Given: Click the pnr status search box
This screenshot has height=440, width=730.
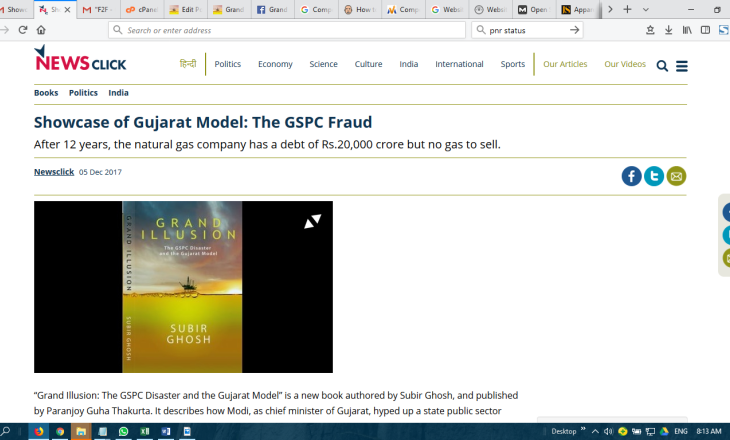Looking at the screenshot, I should point(526,30).
